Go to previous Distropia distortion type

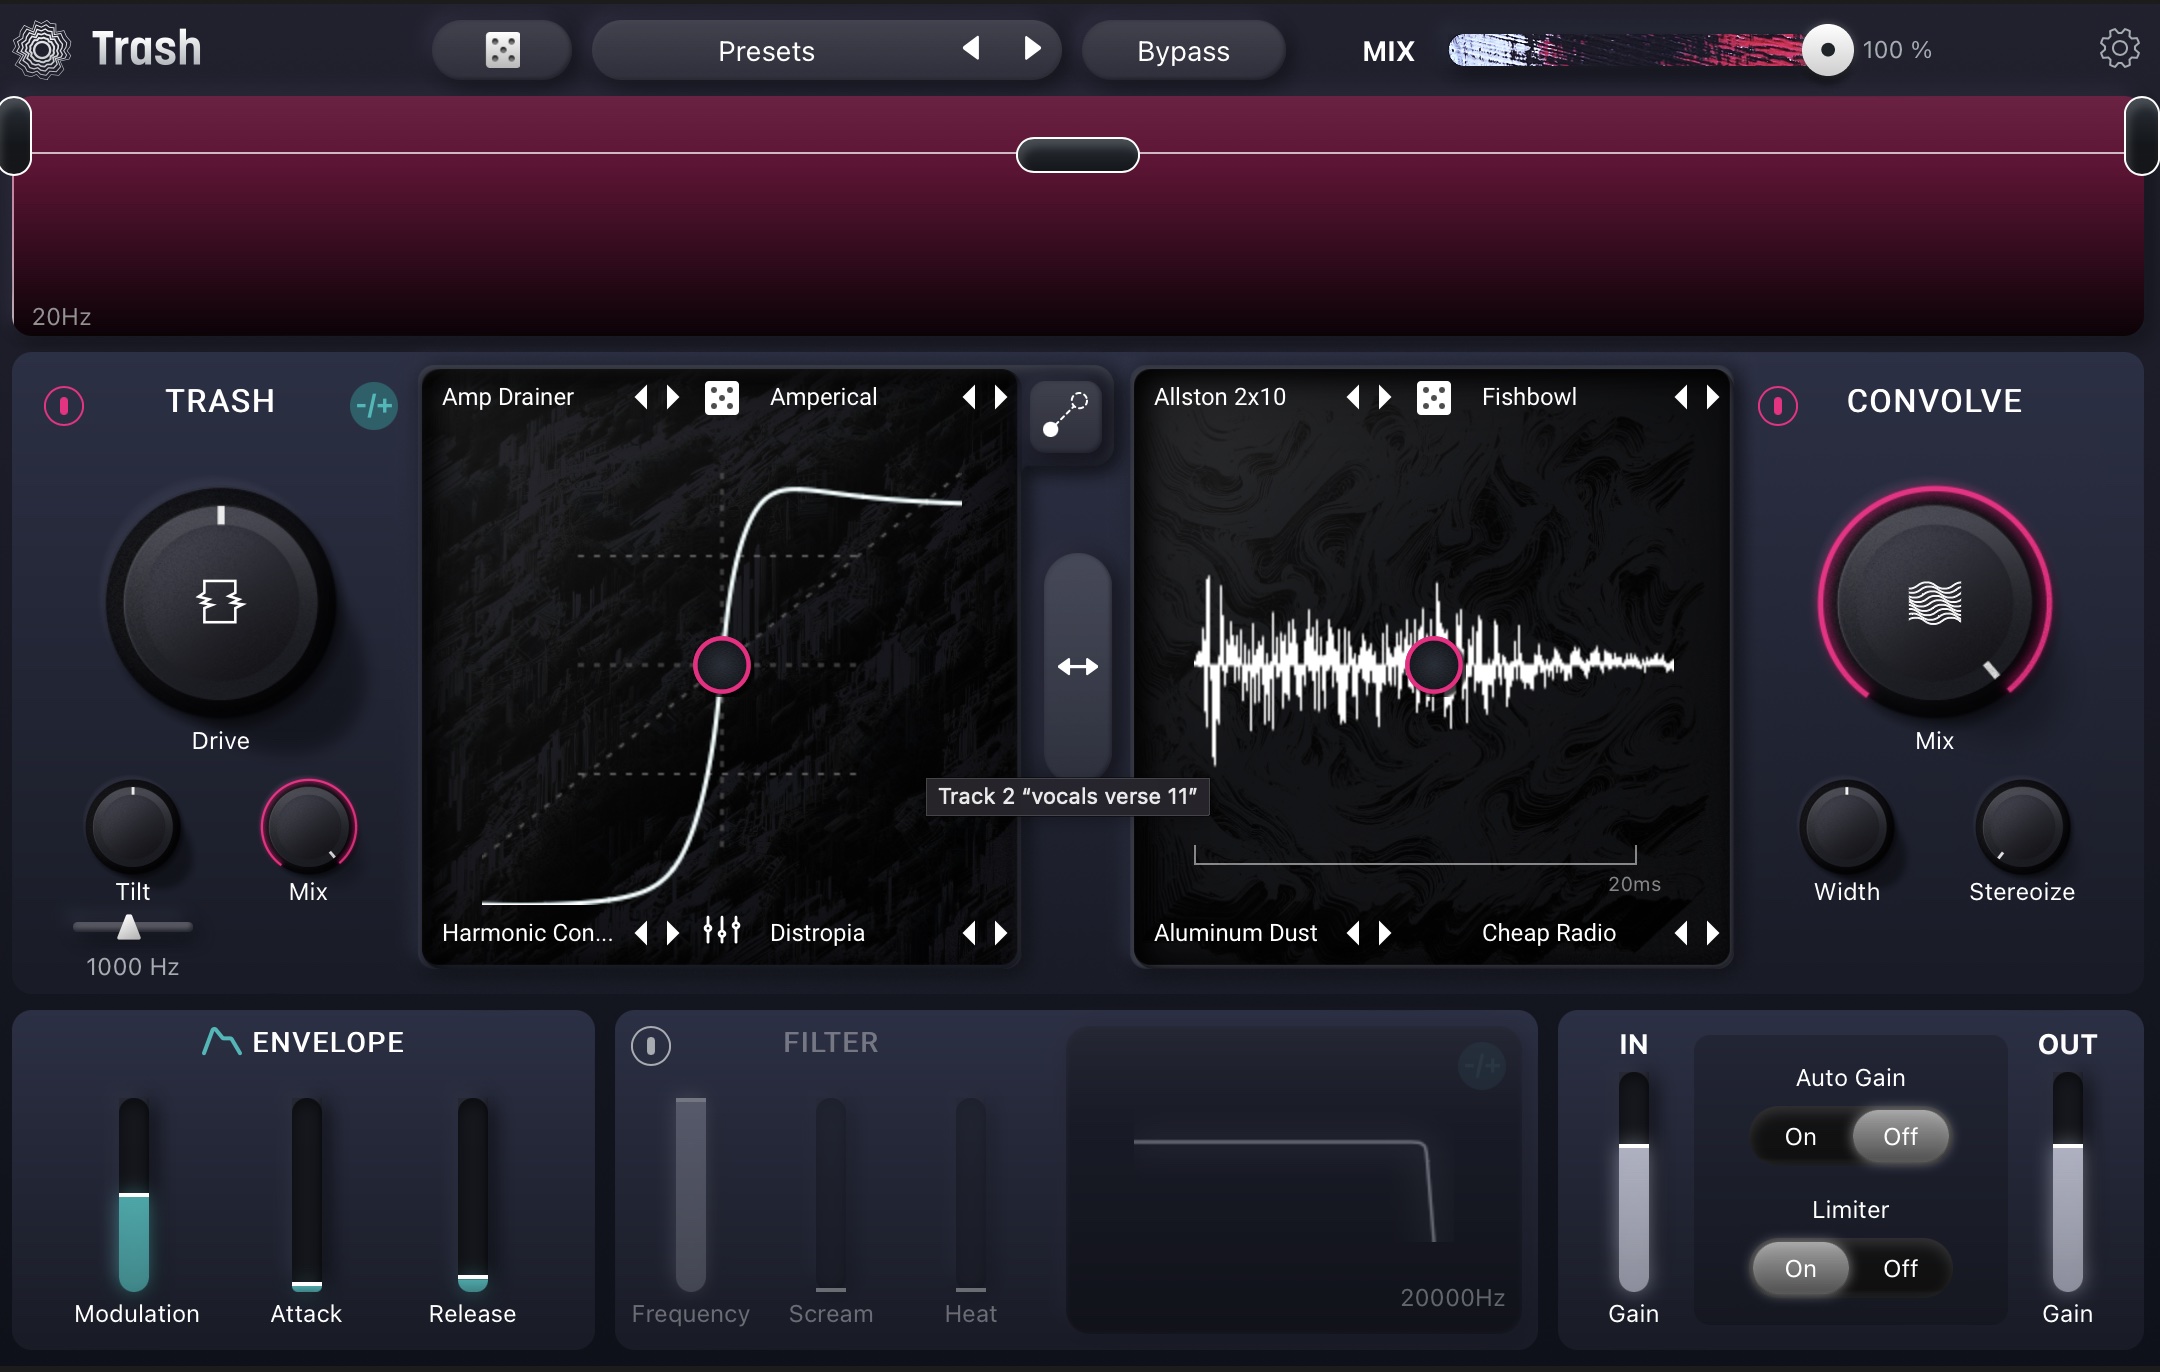[x=969, y=933]
